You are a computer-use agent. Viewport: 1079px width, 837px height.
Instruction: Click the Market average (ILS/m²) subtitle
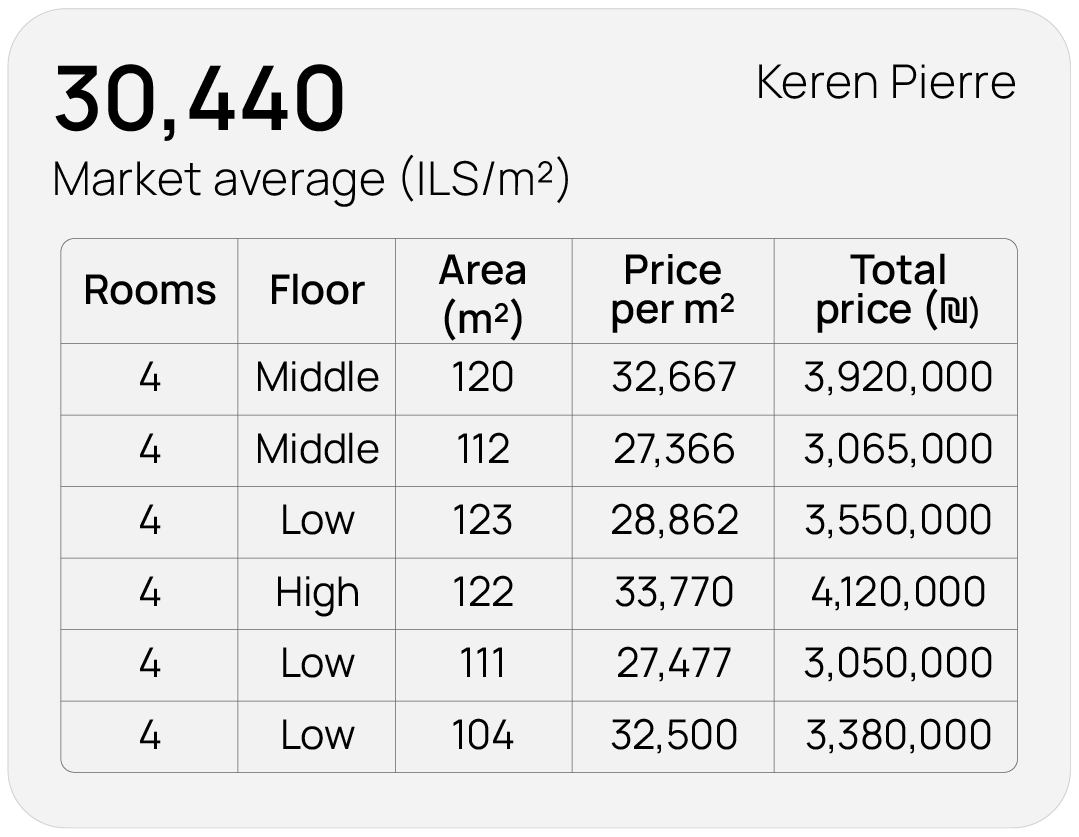click(311, 180)
